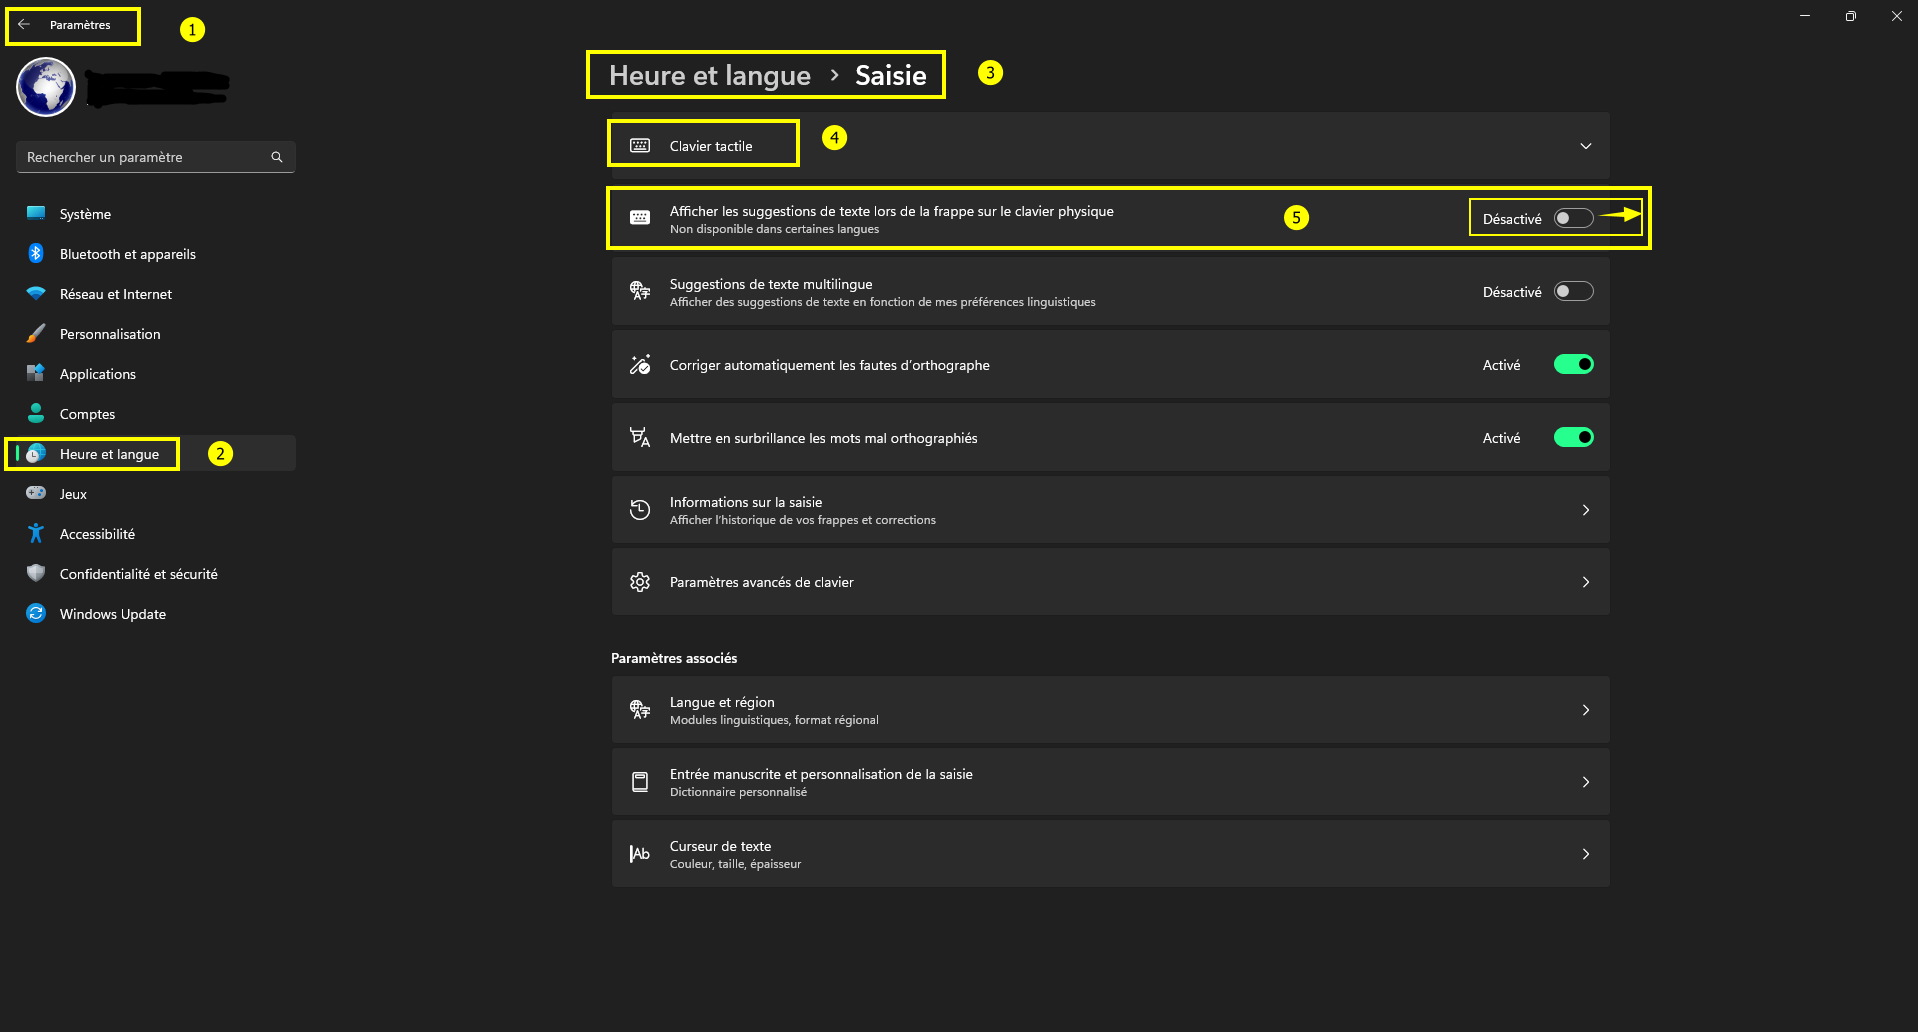Open Paramètres avancés de clavier
1918x1032 pixels.
click(1110, 582)
